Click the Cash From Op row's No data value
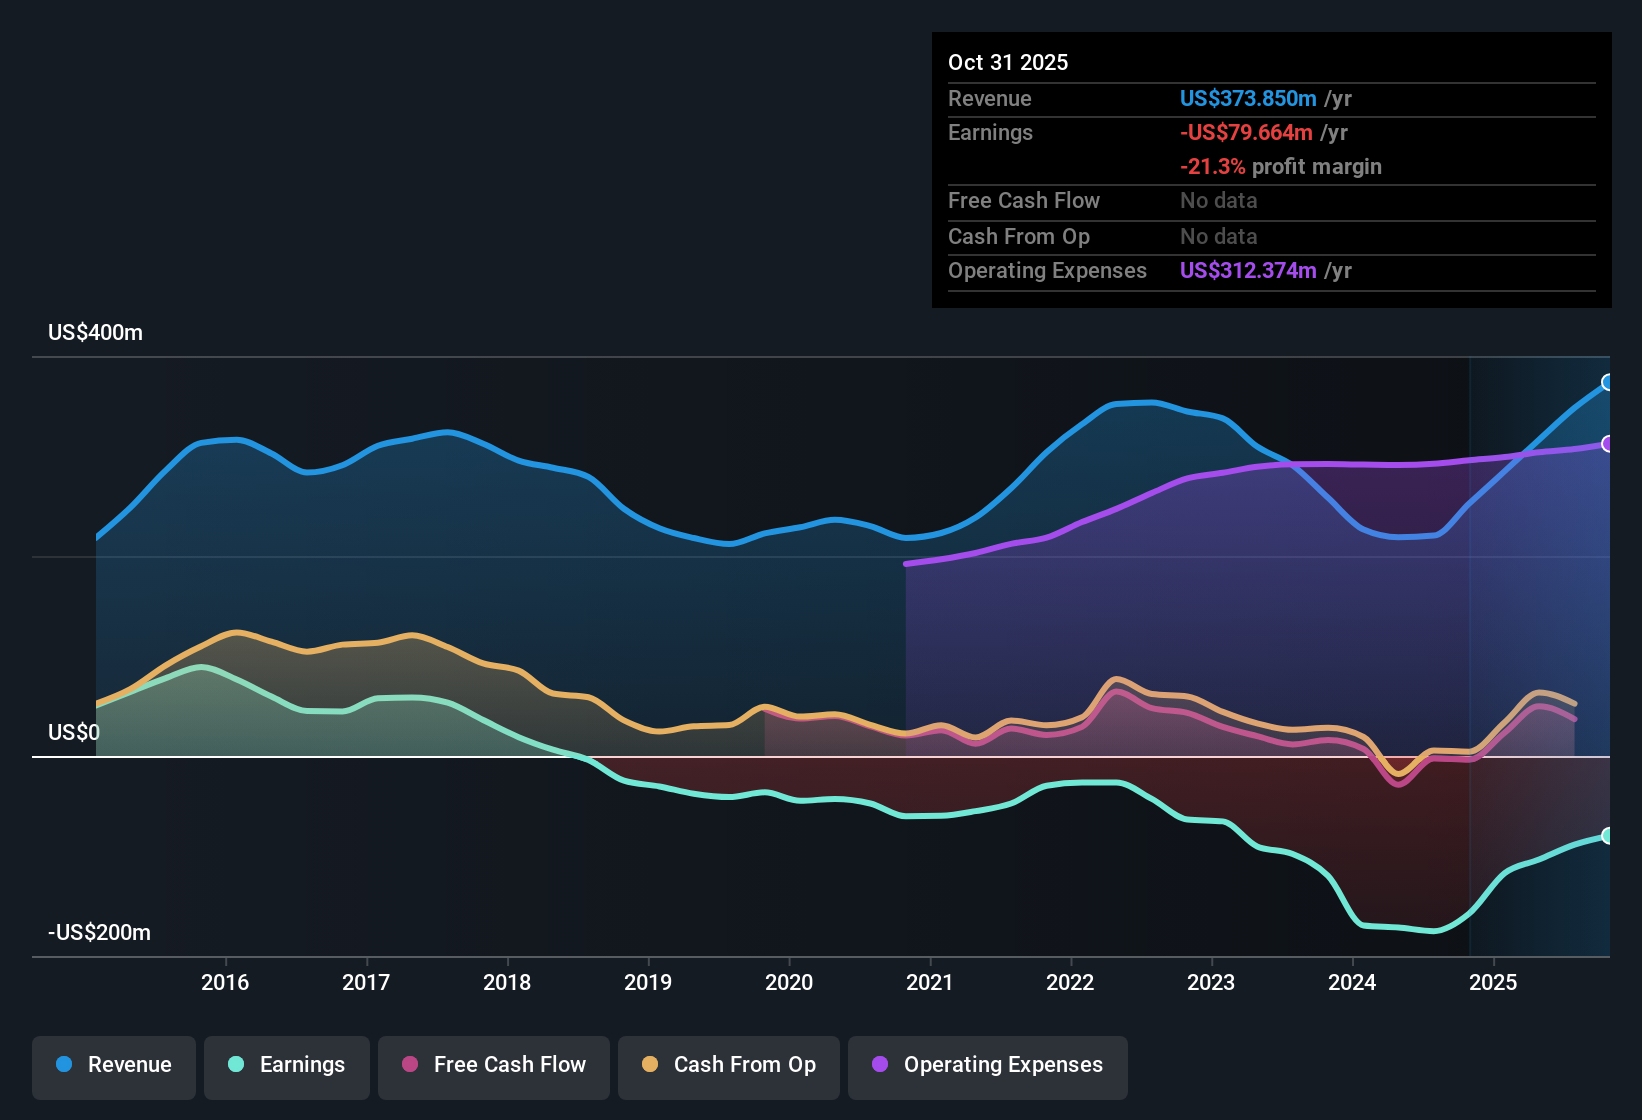This screenshot has height=1120, width=1642. point(1219,236)
